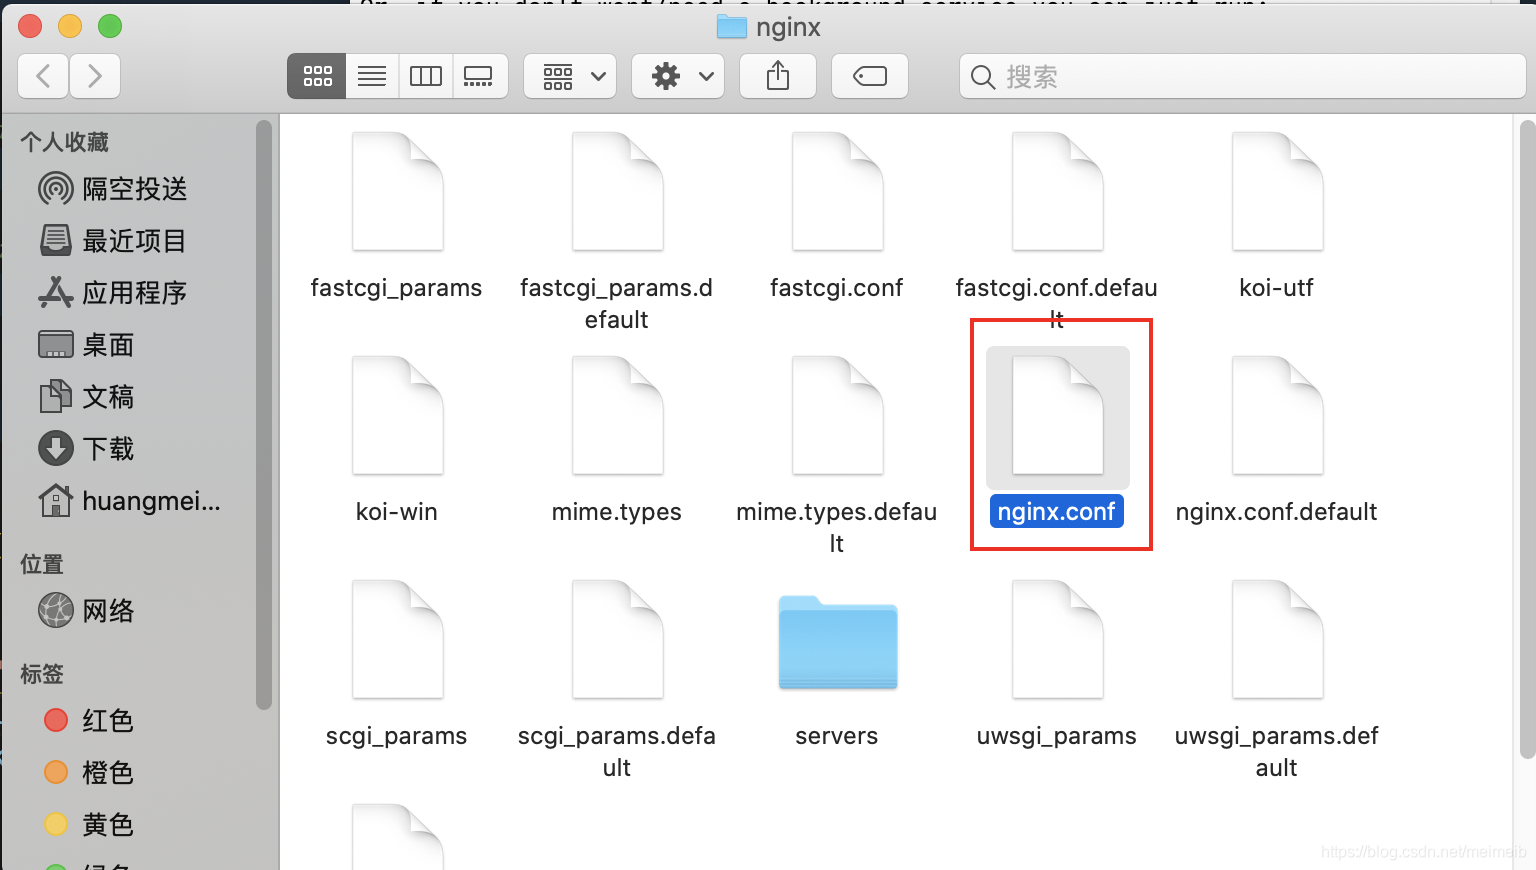Select the fastcgi_params.default file icon

(617, 191)
